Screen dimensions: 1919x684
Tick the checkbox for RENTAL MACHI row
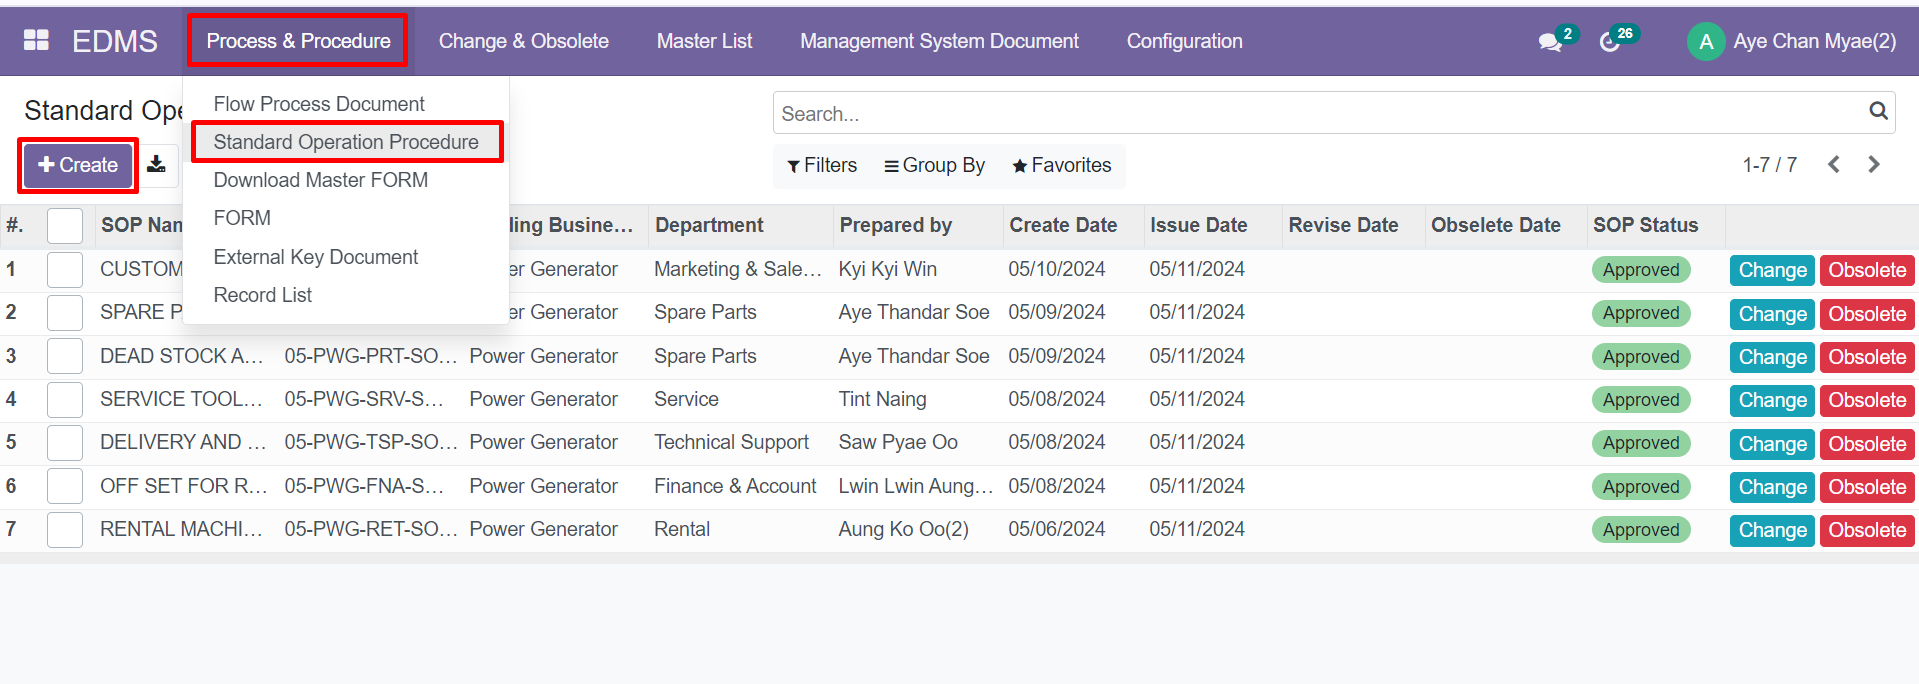[x=65, y=530]
